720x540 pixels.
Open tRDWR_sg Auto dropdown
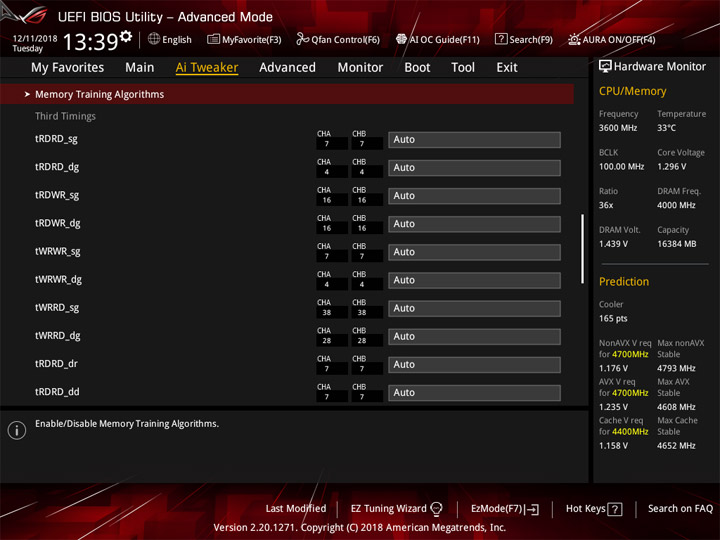474,196
